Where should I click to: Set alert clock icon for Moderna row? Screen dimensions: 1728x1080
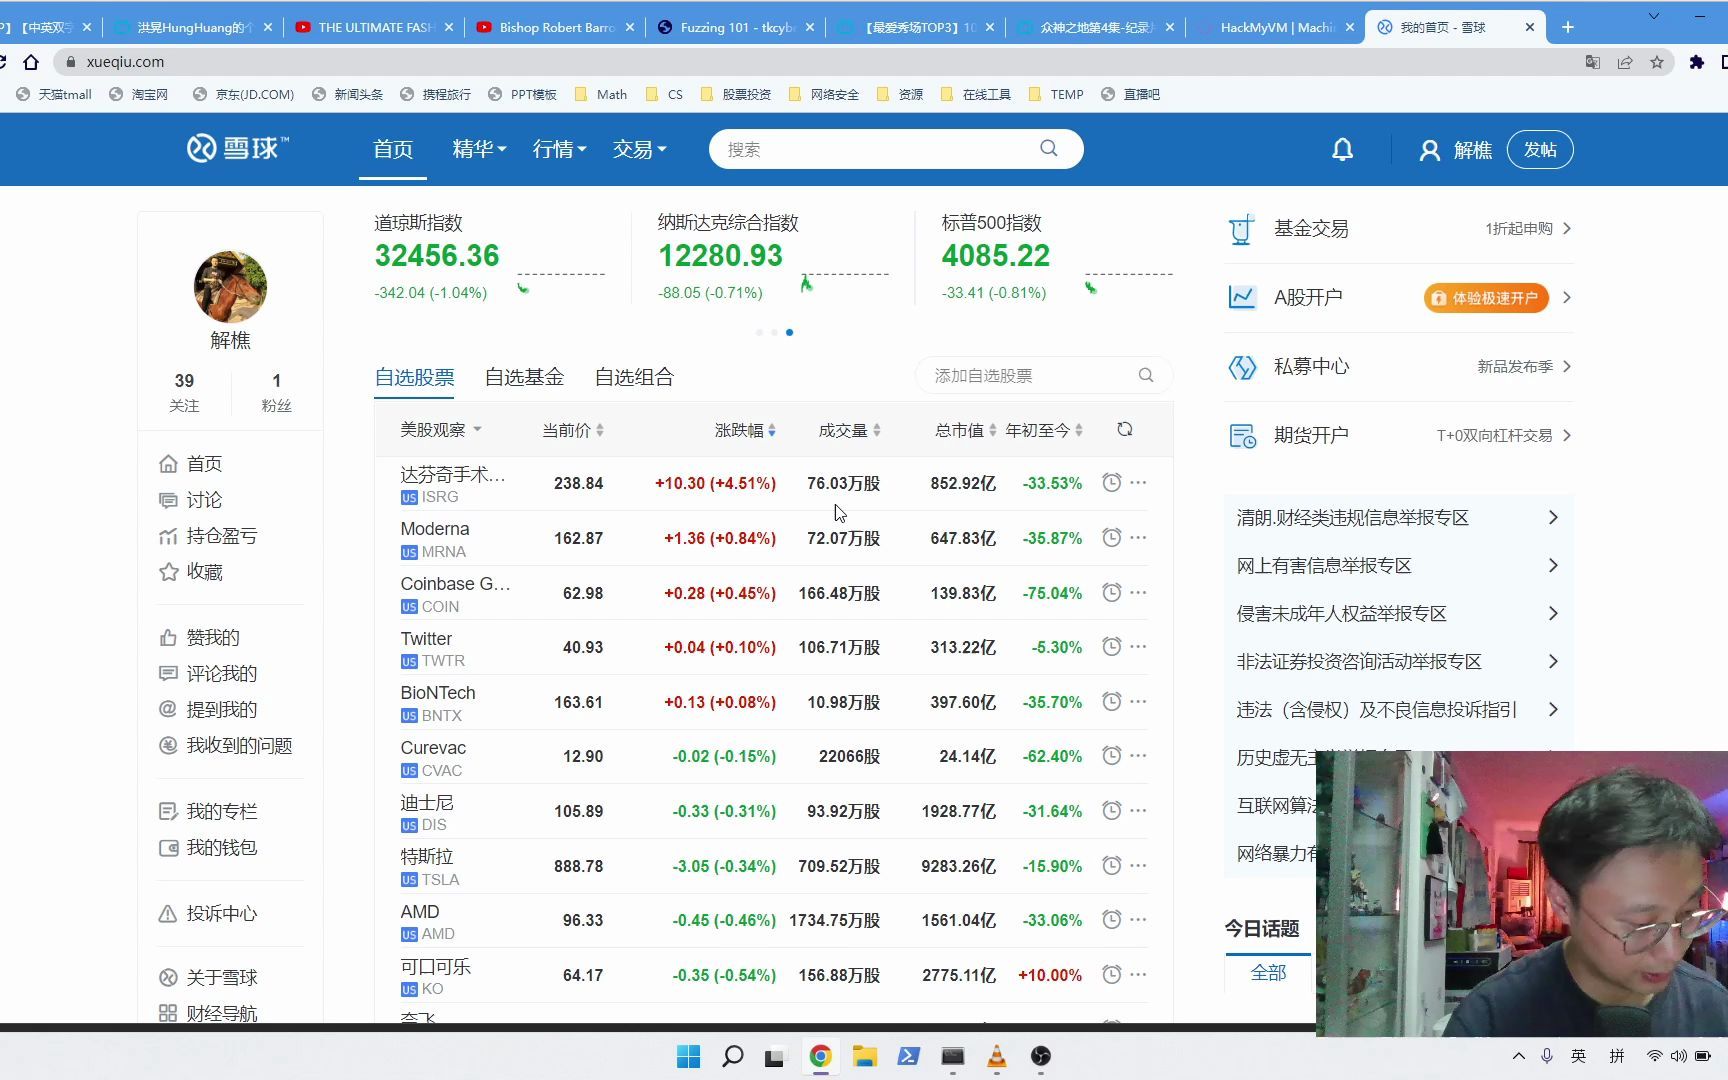tap(1111, 537)
